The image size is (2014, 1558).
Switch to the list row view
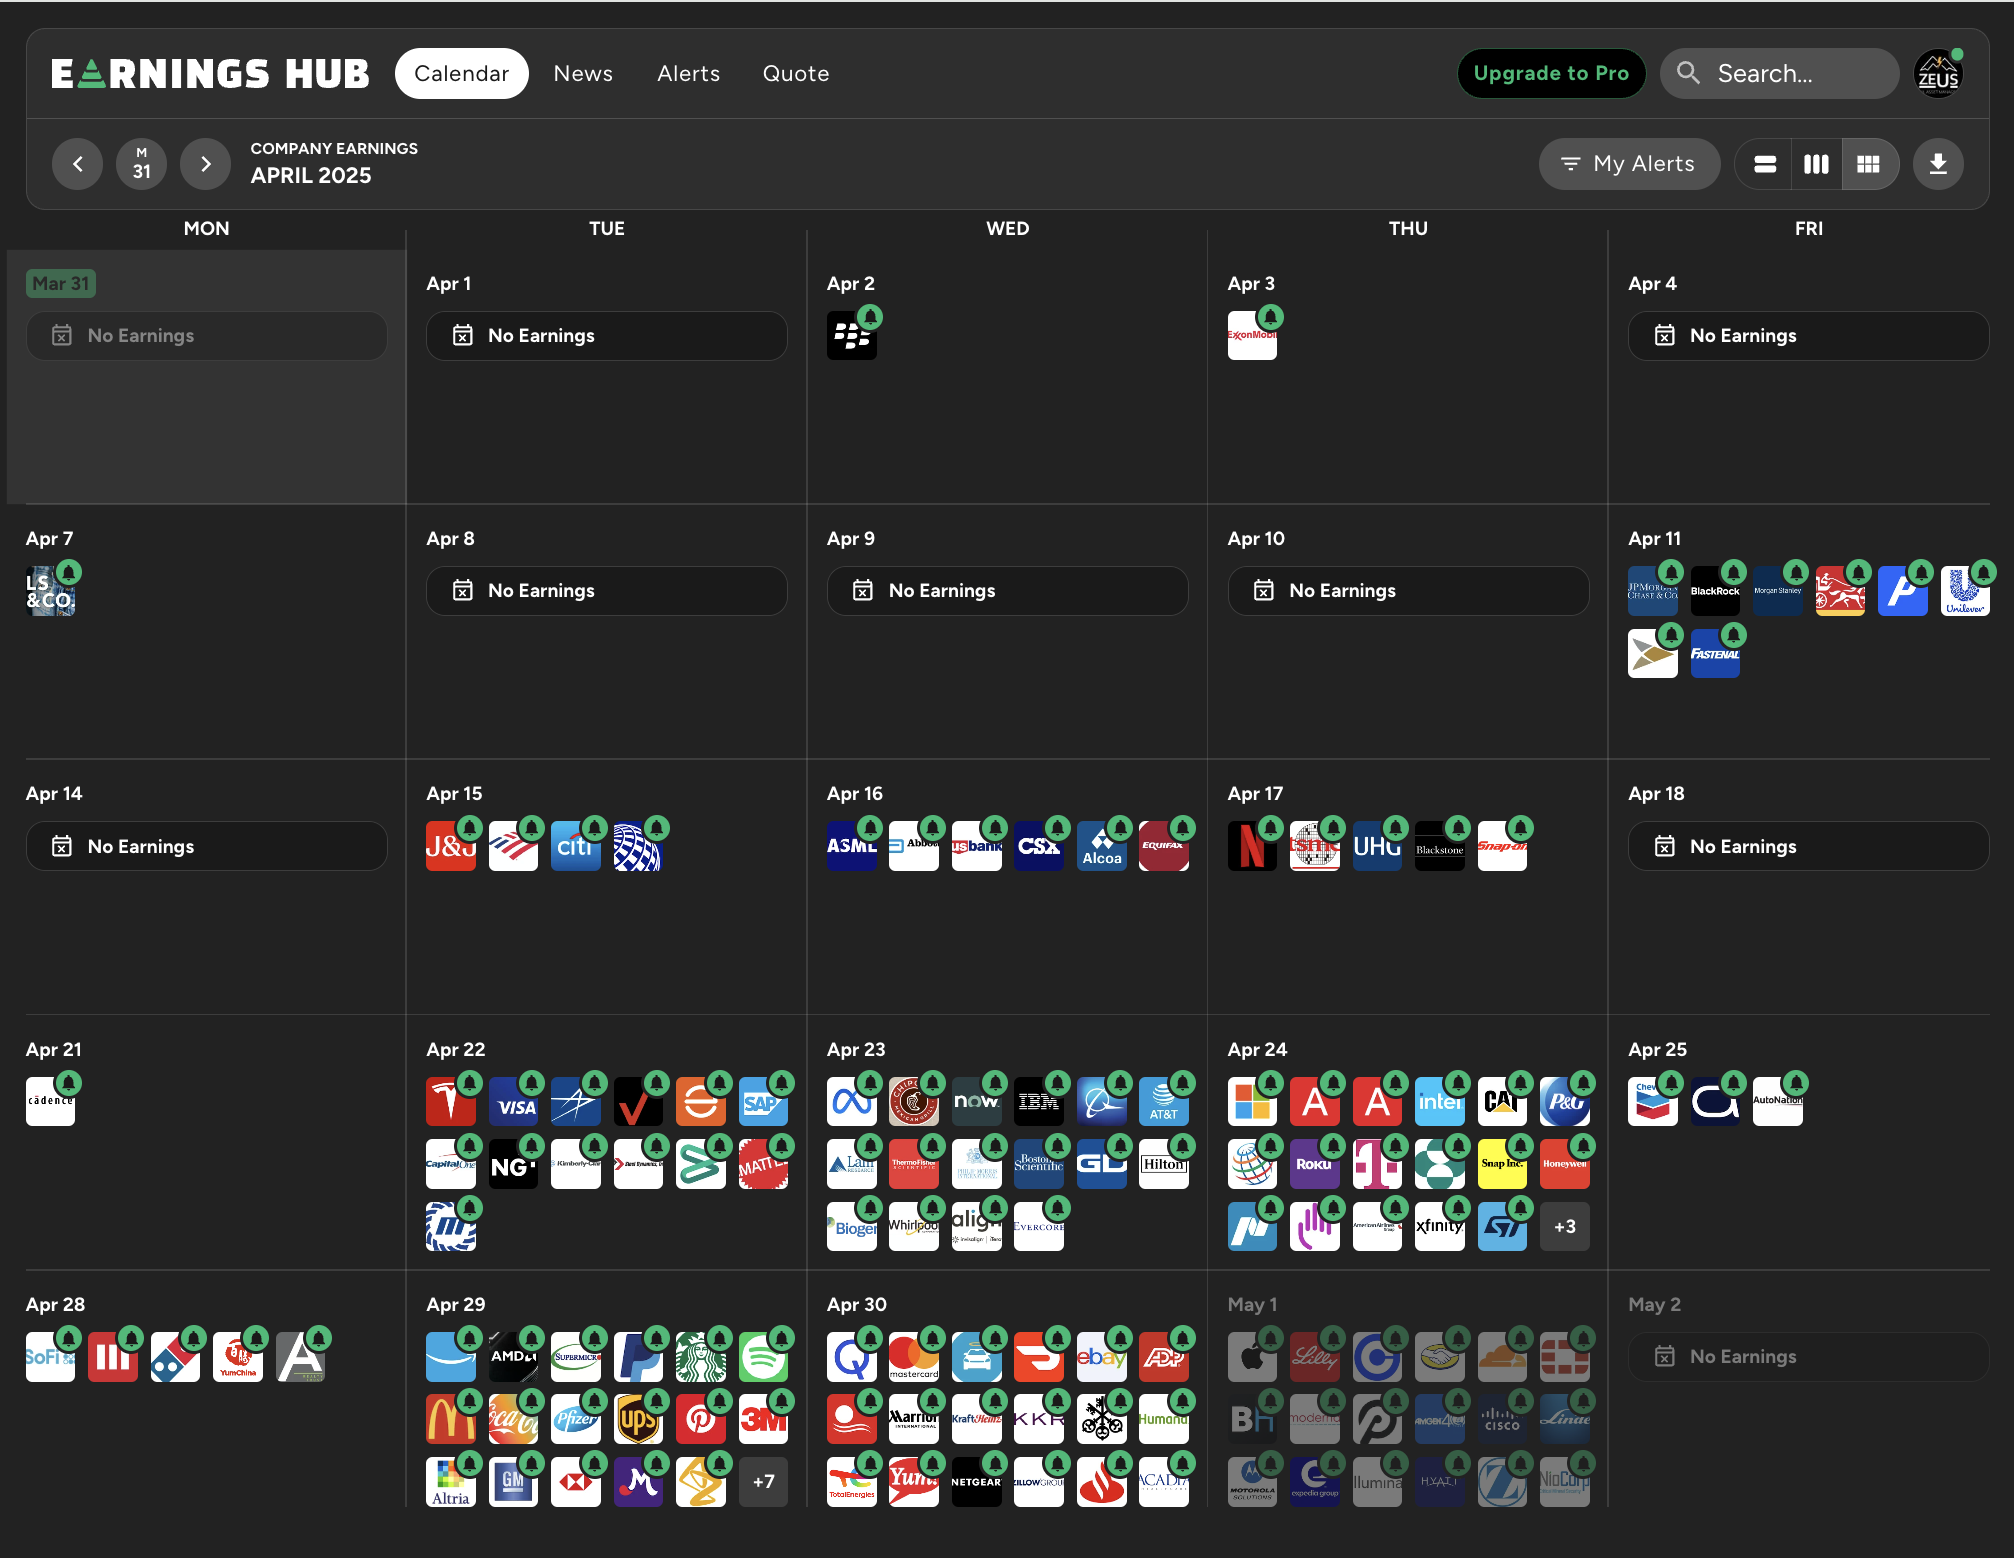coord(1765,164)
